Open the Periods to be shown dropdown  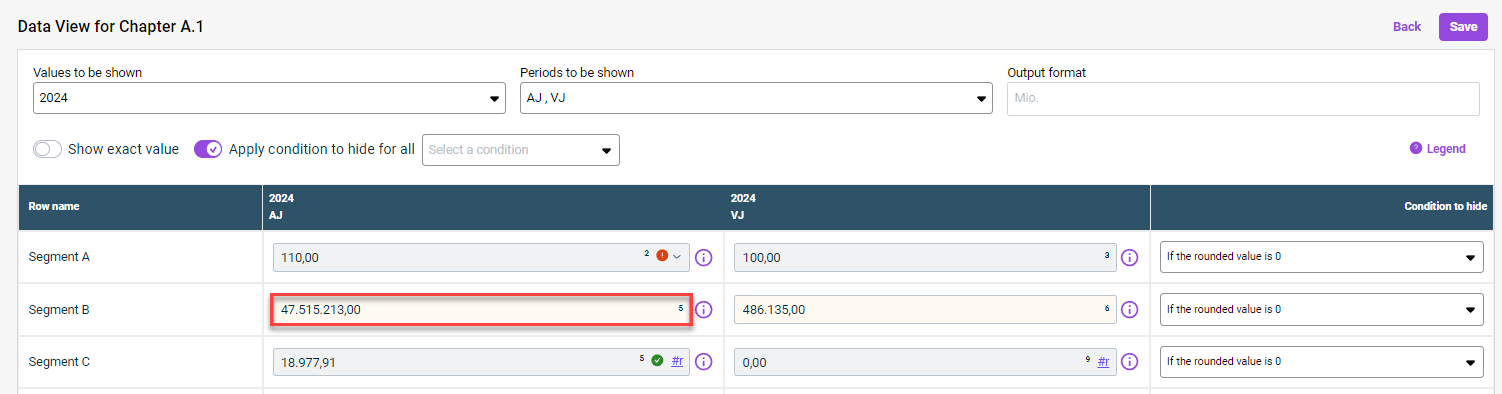756,98
